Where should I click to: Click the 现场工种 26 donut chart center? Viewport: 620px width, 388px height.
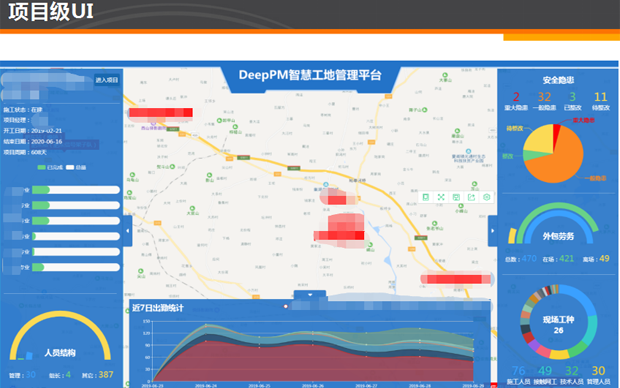[x=558, y=324]
